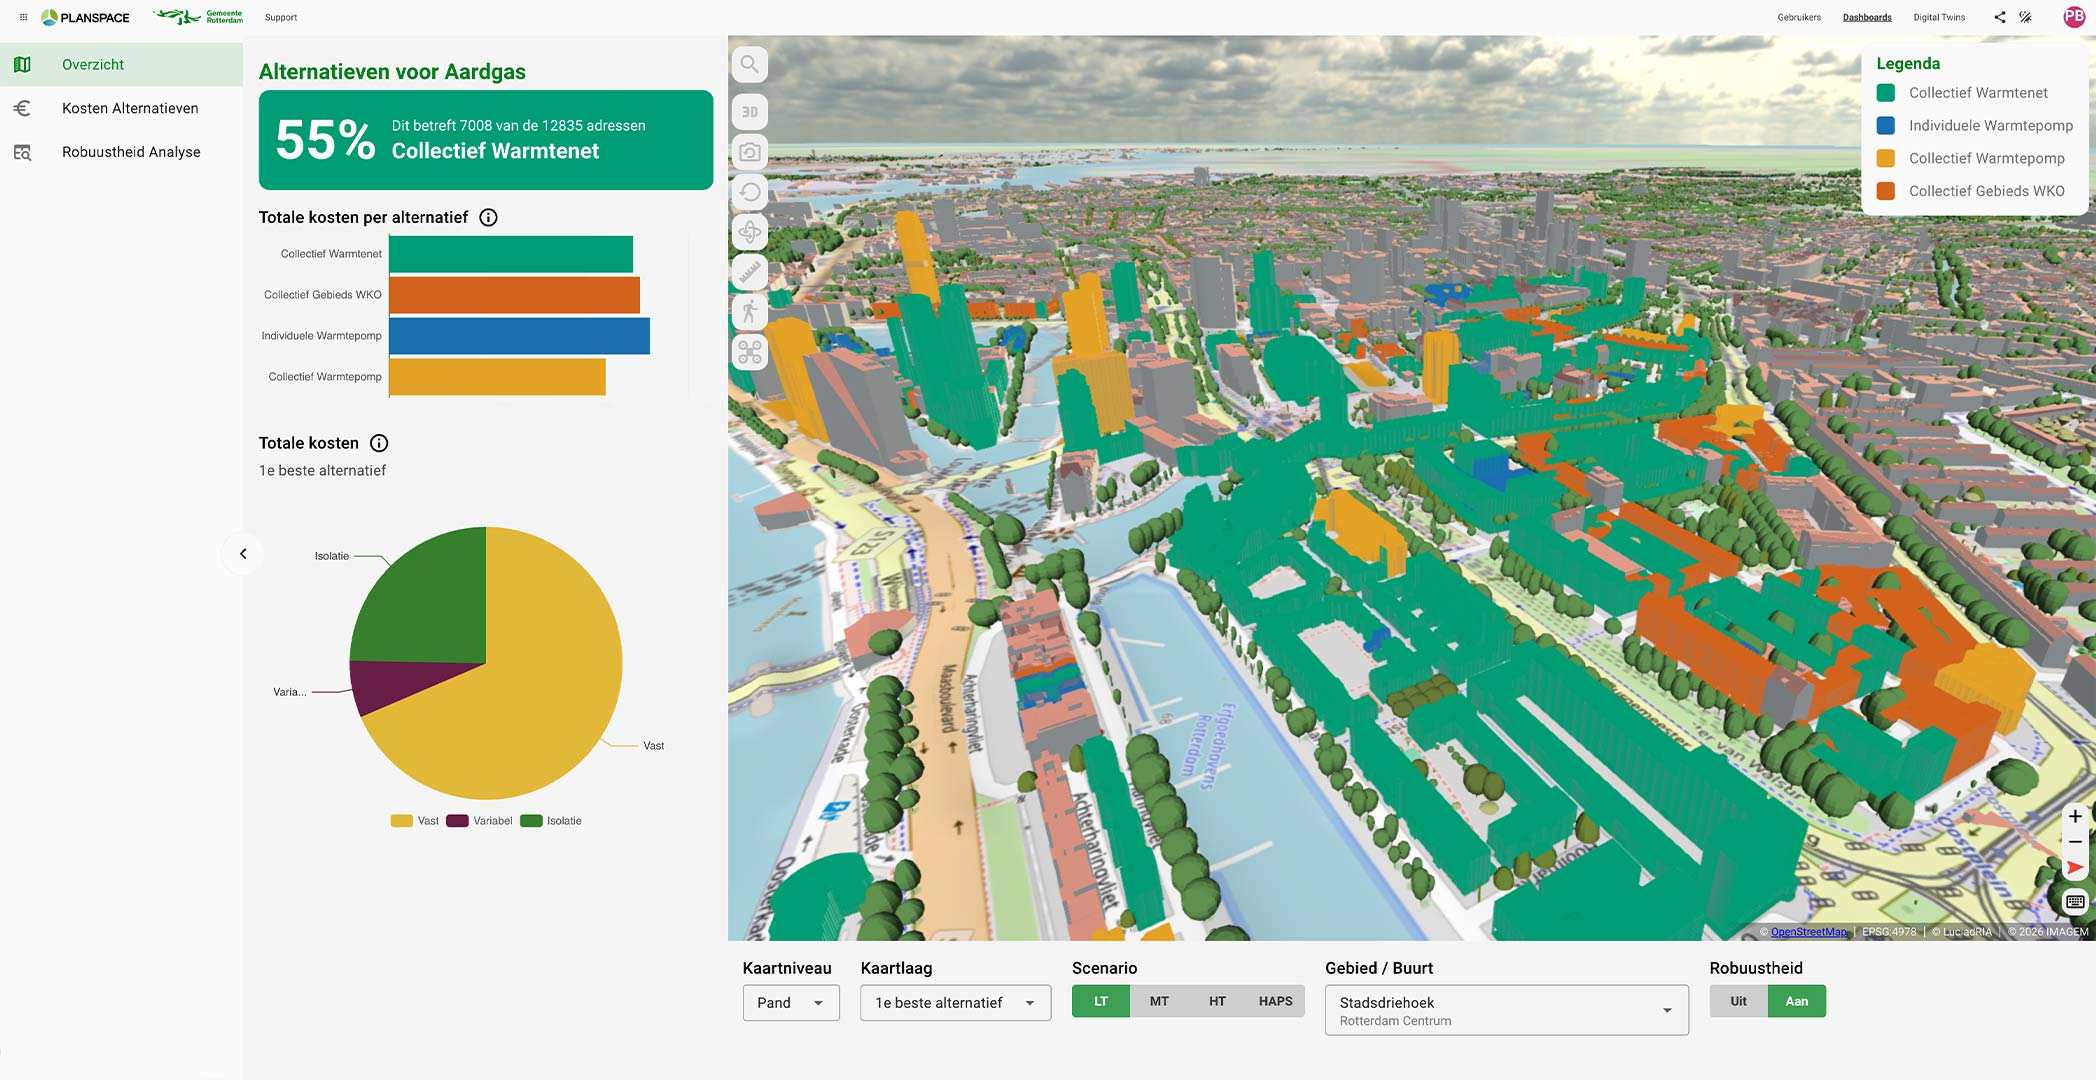Go to Robuustheid Analyse page
Image resolution: width=2096 pixels, height=1080 pixels.
[131, 152]
